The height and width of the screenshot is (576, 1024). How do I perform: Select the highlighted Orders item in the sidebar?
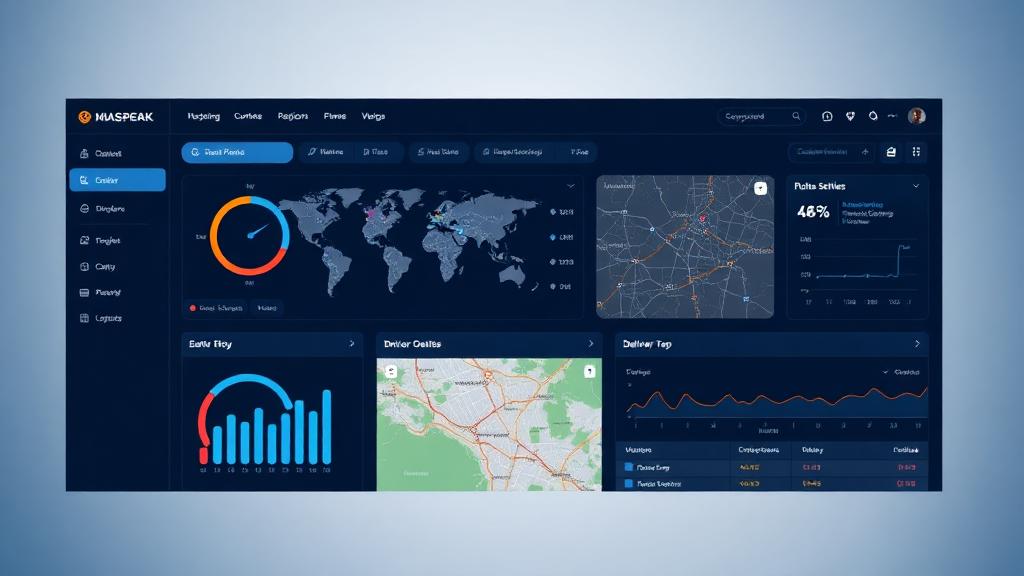117,180
